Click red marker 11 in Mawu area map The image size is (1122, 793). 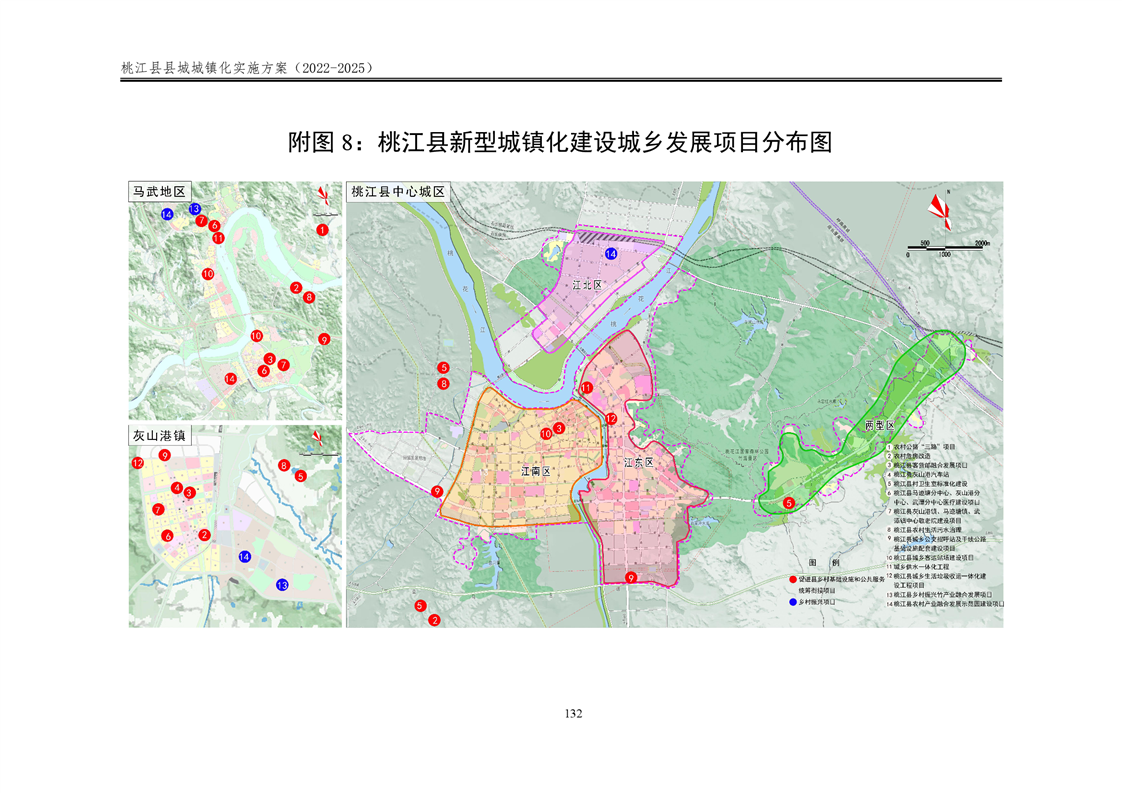[218, 238]
